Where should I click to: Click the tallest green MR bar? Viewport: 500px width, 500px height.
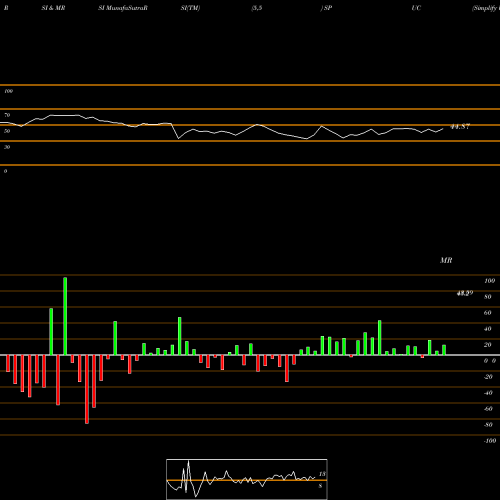65,316
